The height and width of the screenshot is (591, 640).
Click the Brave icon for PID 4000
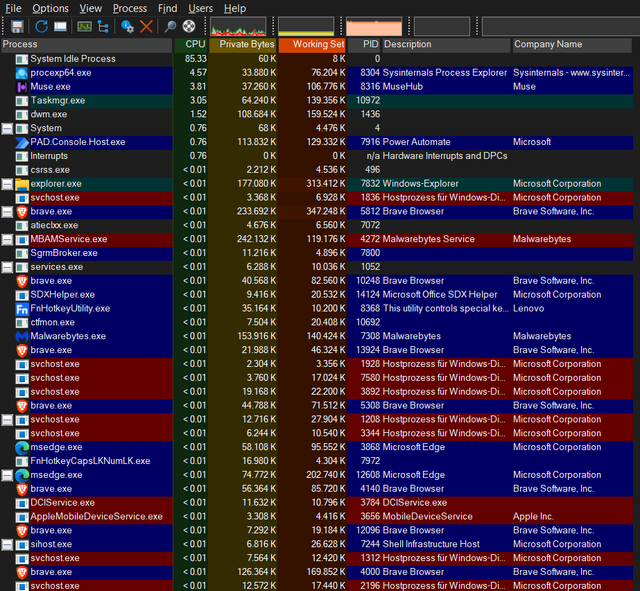pos(22,573)
